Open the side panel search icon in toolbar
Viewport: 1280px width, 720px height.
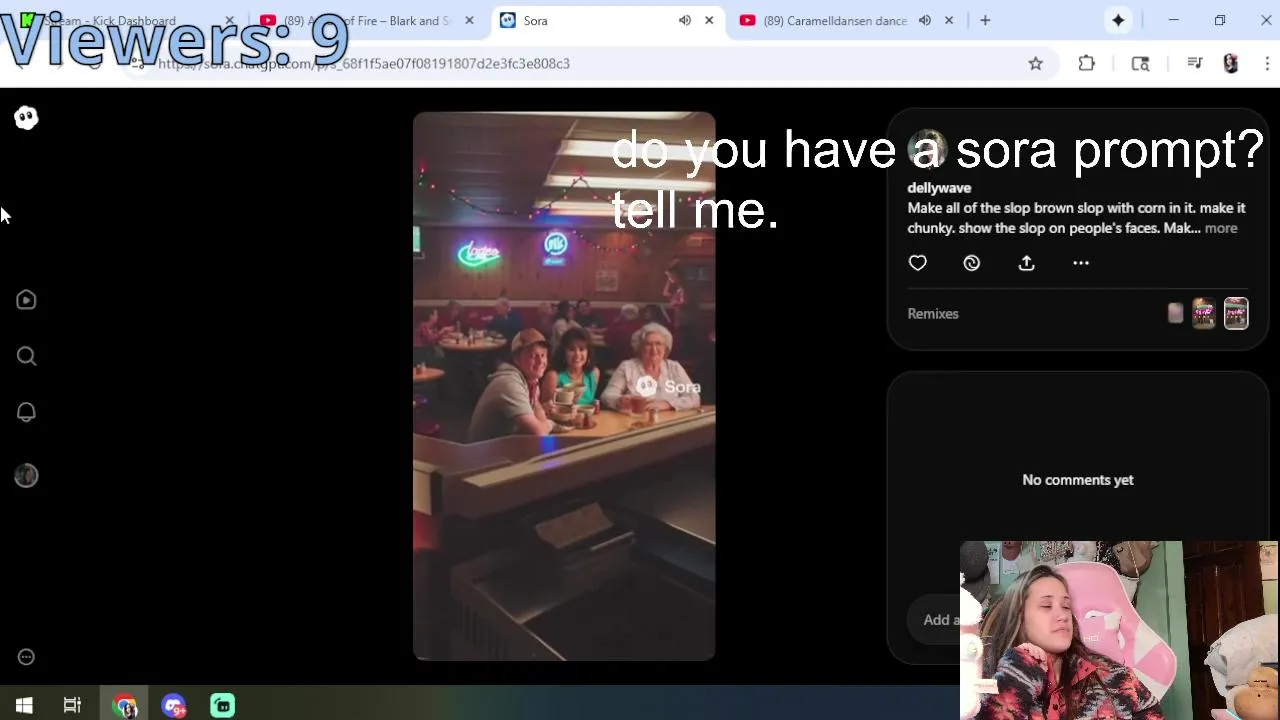(x=1140, y=63)
